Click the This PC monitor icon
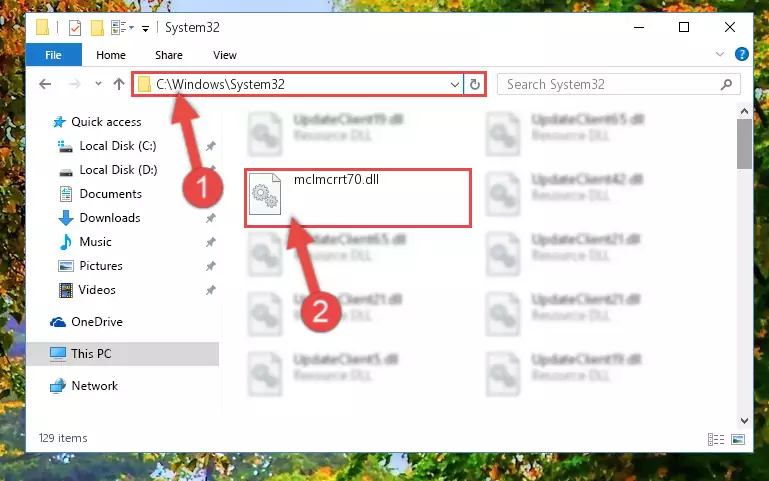 tap(58, 354)
